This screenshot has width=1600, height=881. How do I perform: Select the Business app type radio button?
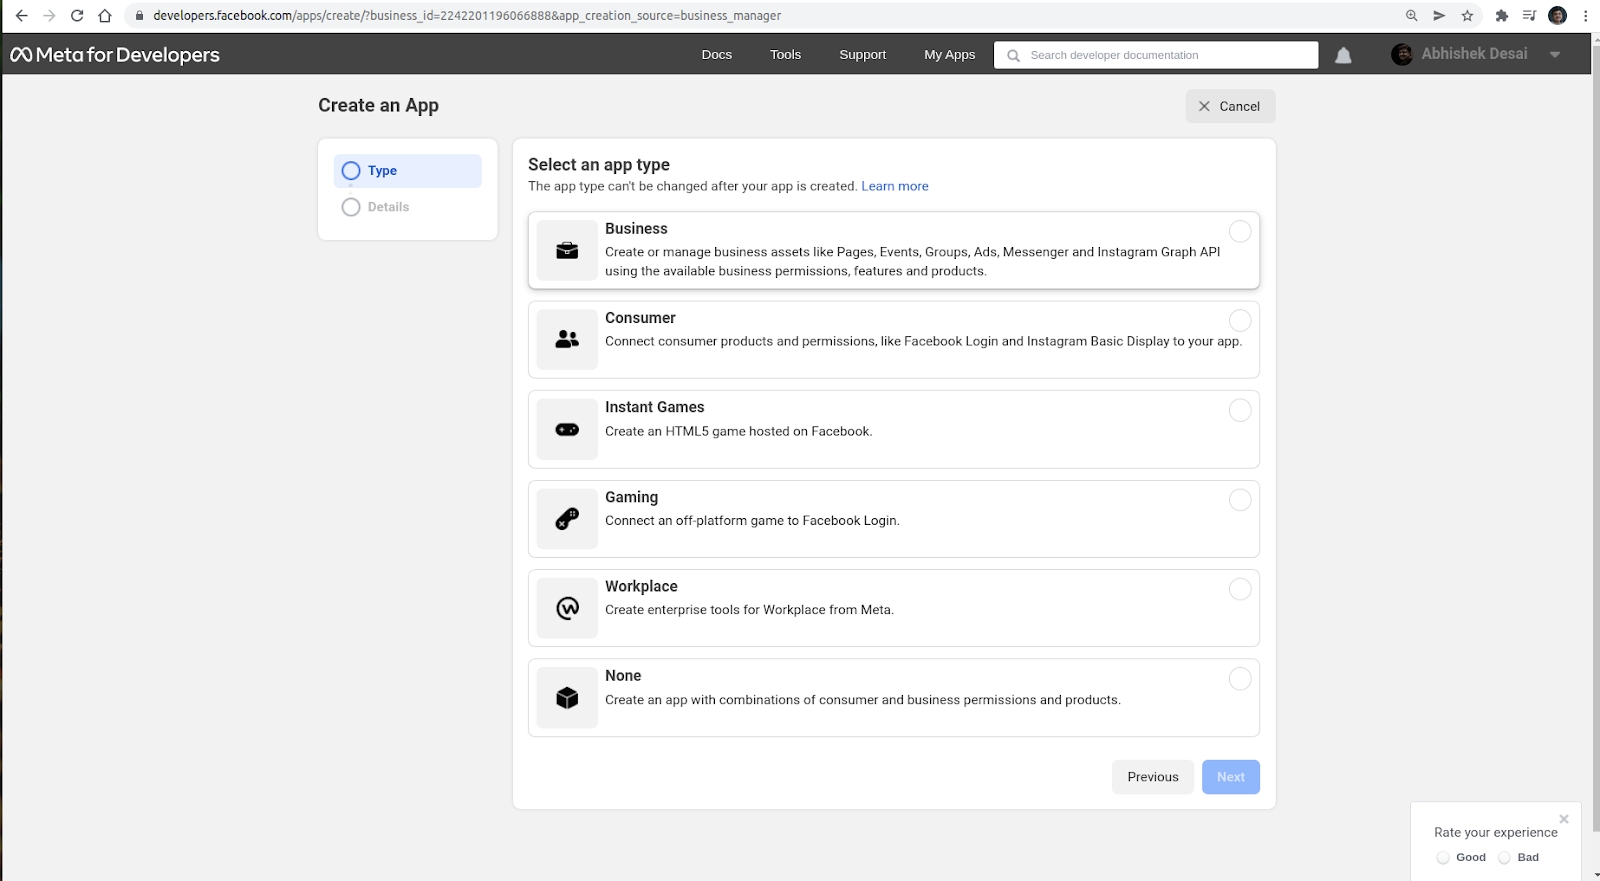pyautogui.click(x=1240, y=232)
